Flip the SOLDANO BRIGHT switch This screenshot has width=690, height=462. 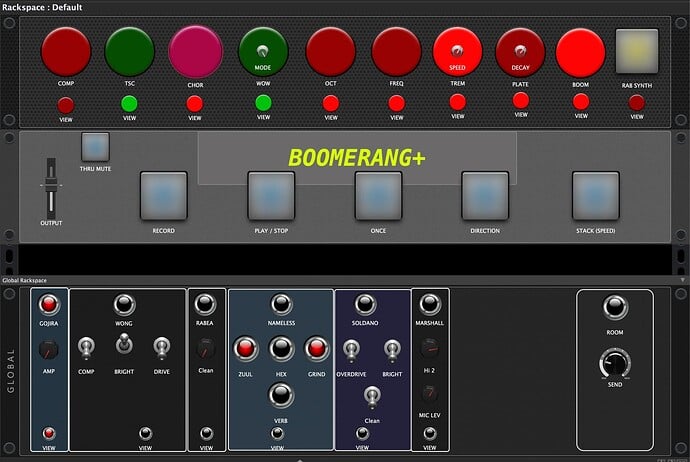(392, 351)
